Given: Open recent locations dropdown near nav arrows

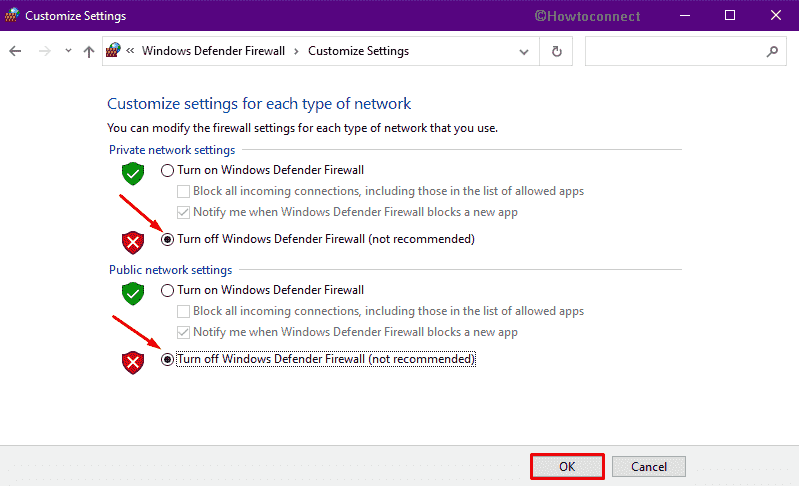Looking at the screenshot, I should coord(68,51).
